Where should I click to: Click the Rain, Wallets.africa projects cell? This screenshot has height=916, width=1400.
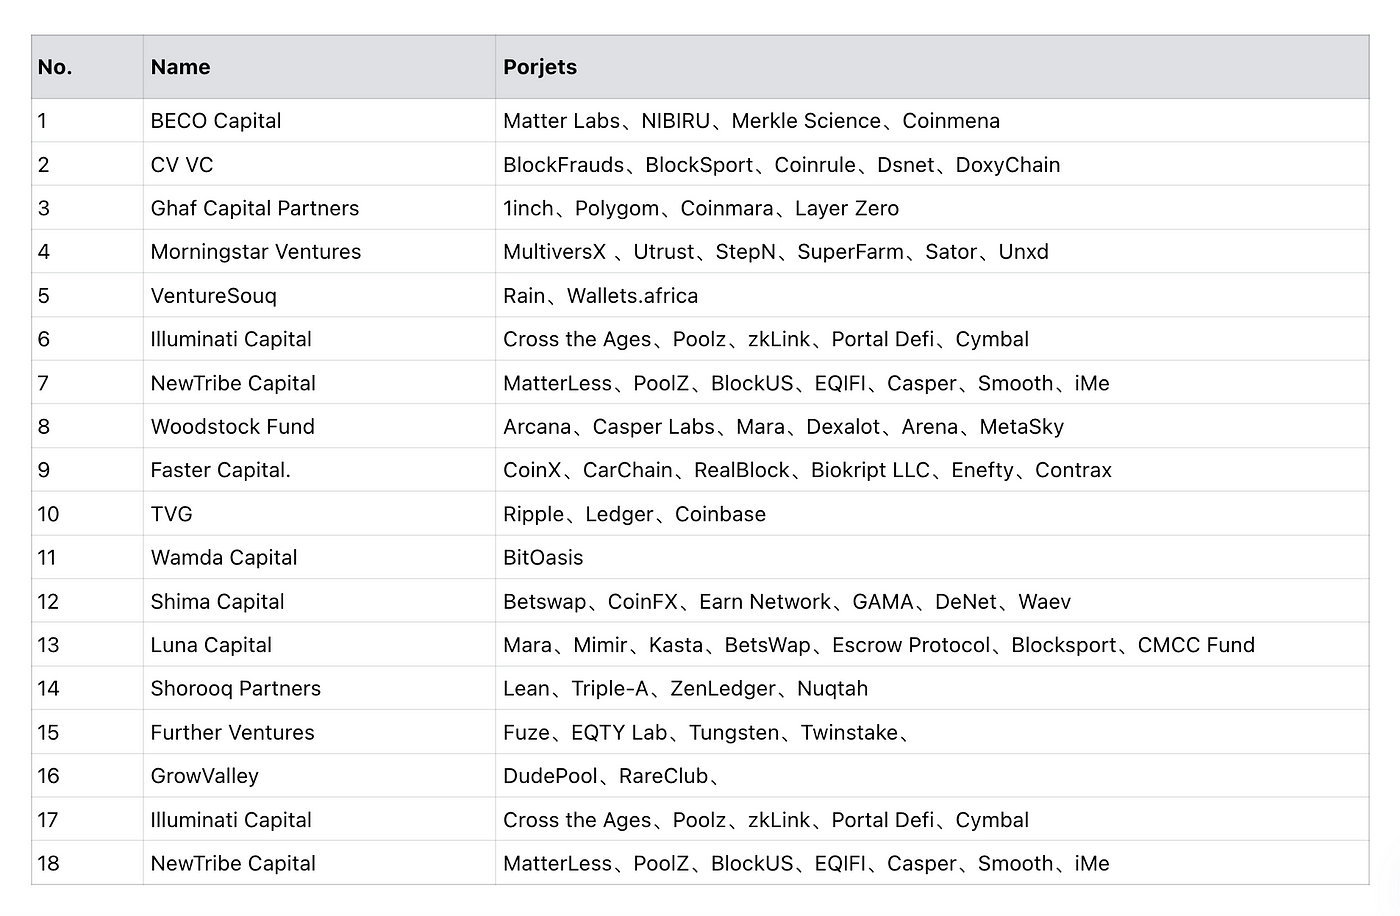click(x=932, y=295)
